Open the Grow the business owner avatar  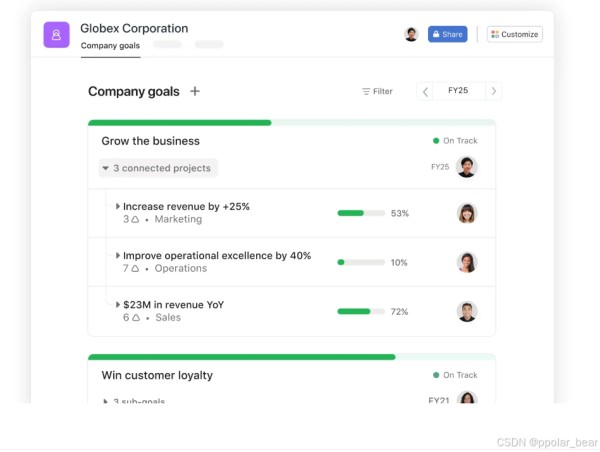click(x=466, y=167)
